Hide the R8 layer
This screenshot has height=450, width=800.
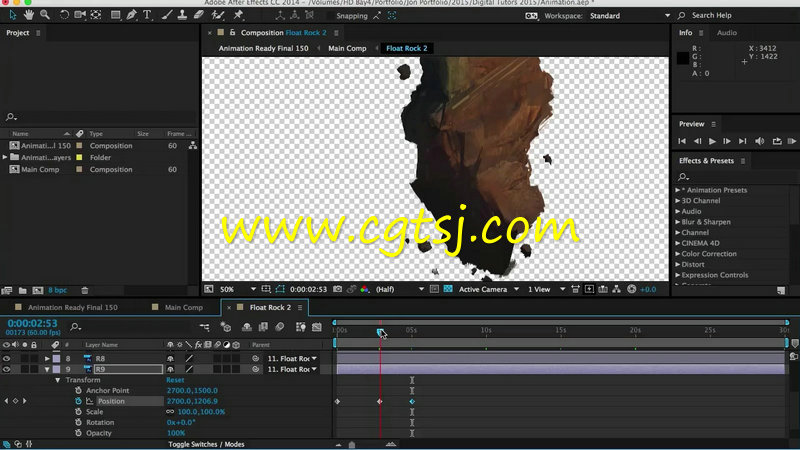tap(6, 358)
